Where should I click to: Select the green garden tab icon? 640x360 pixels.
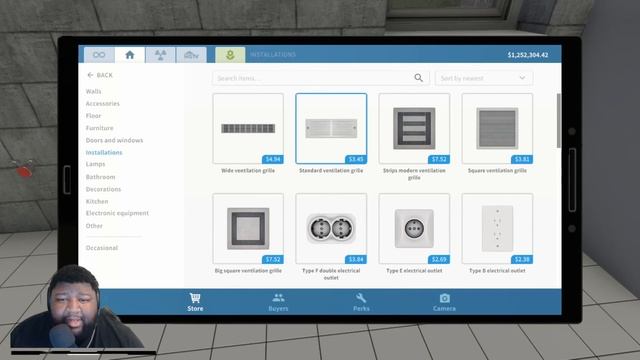(230, 55)
